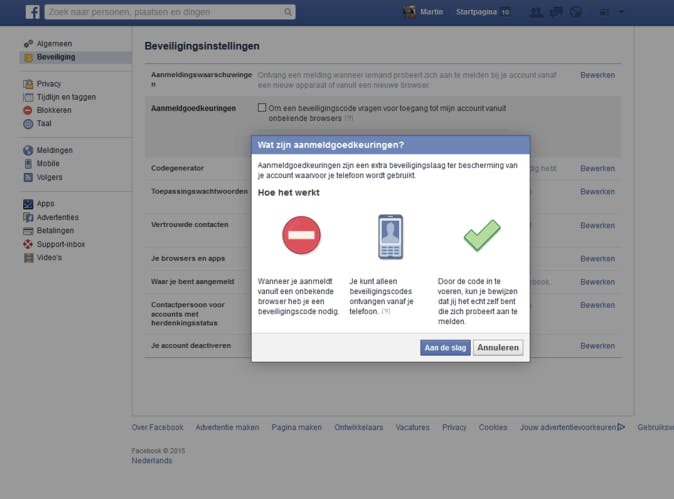Click Bewerken for Je browsers en apps
Screen dimensions: 674x499
pyautogui.click(x=597, y=259)
